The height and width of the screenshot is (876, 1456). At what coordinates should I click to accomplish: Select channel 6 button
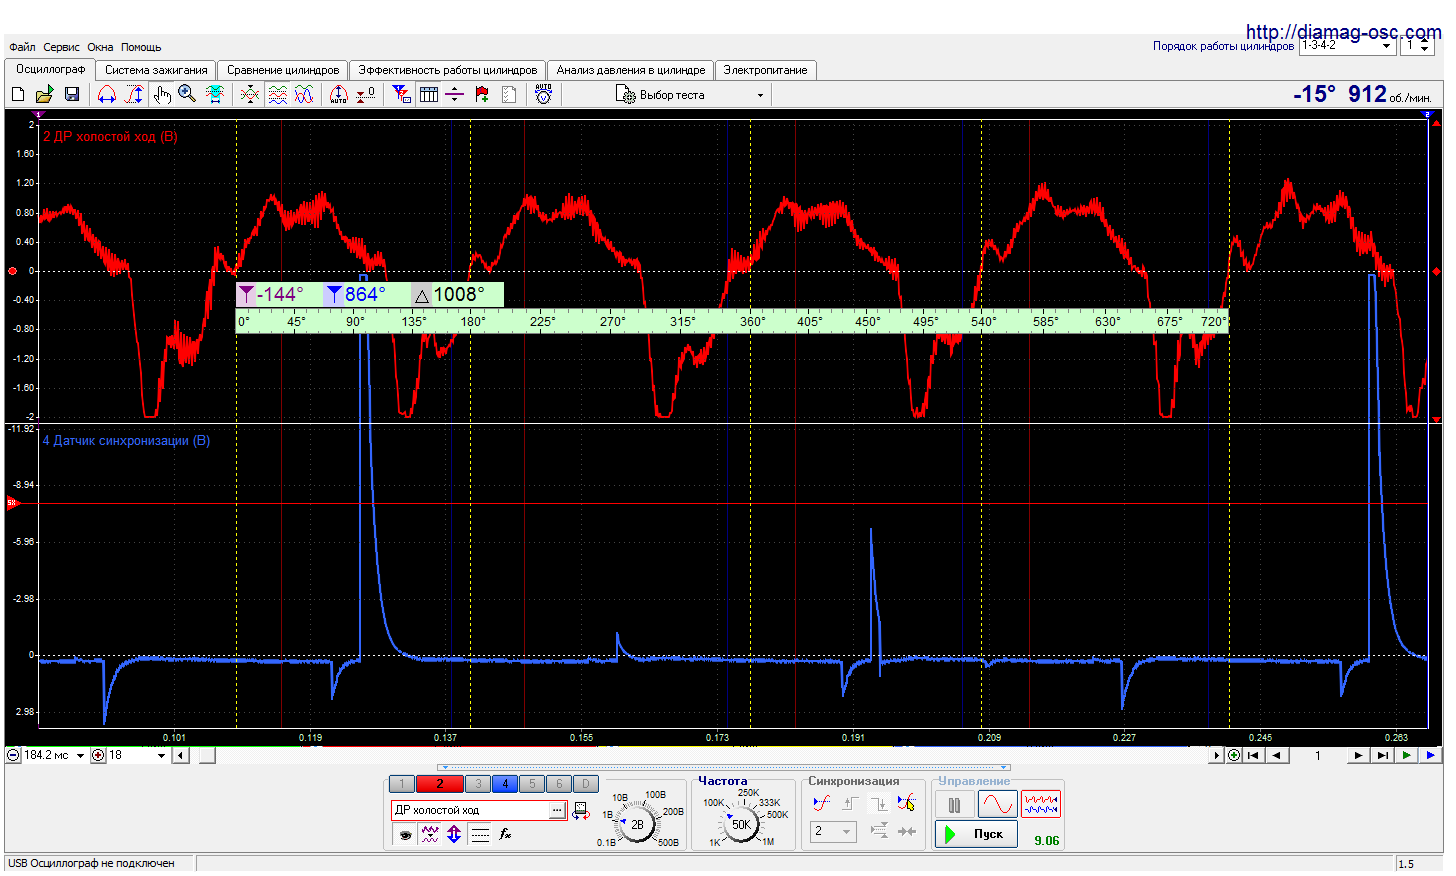559,784
